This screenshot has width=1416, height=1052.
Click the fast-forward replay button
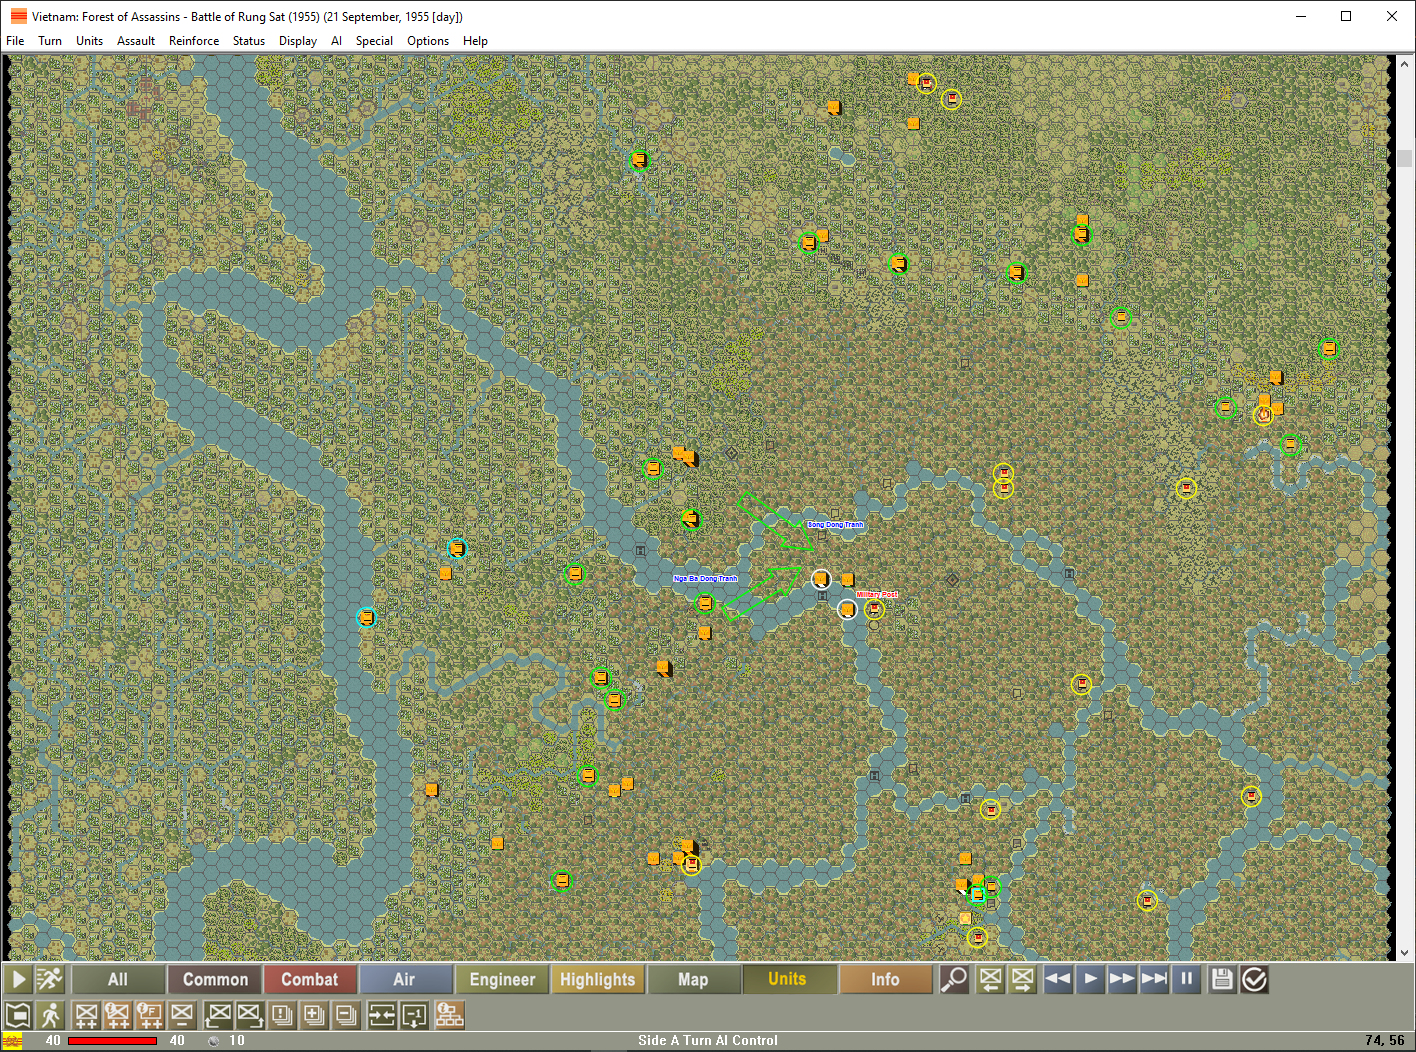pyautogui.click(x=1122, y=979)
